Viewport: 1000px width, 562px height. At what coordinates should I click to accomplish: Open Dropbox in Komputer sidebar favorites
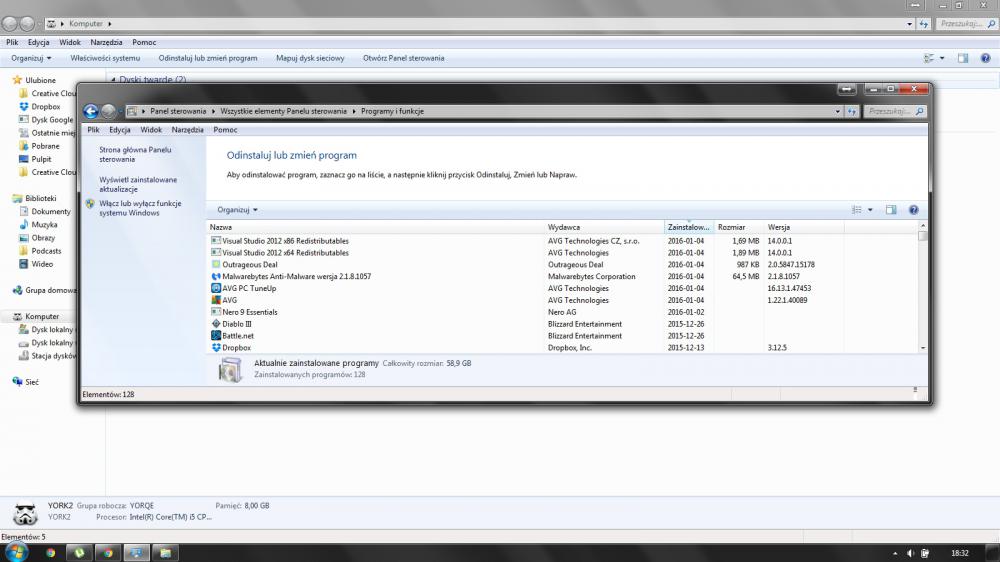(x=45, y=107)
